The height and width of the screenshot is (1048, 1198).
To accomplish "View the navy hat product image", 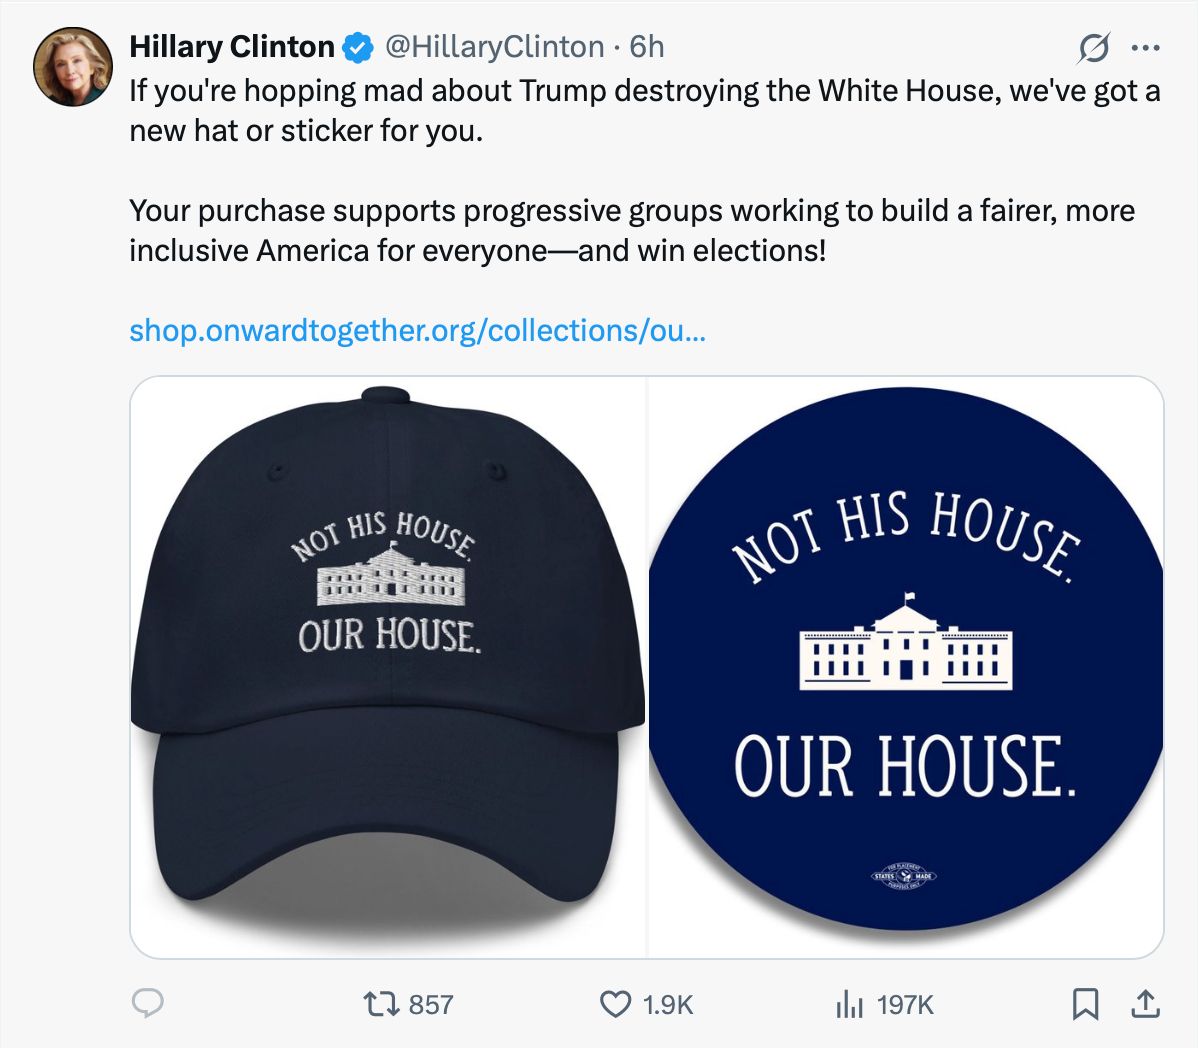I will coord(389,667).
